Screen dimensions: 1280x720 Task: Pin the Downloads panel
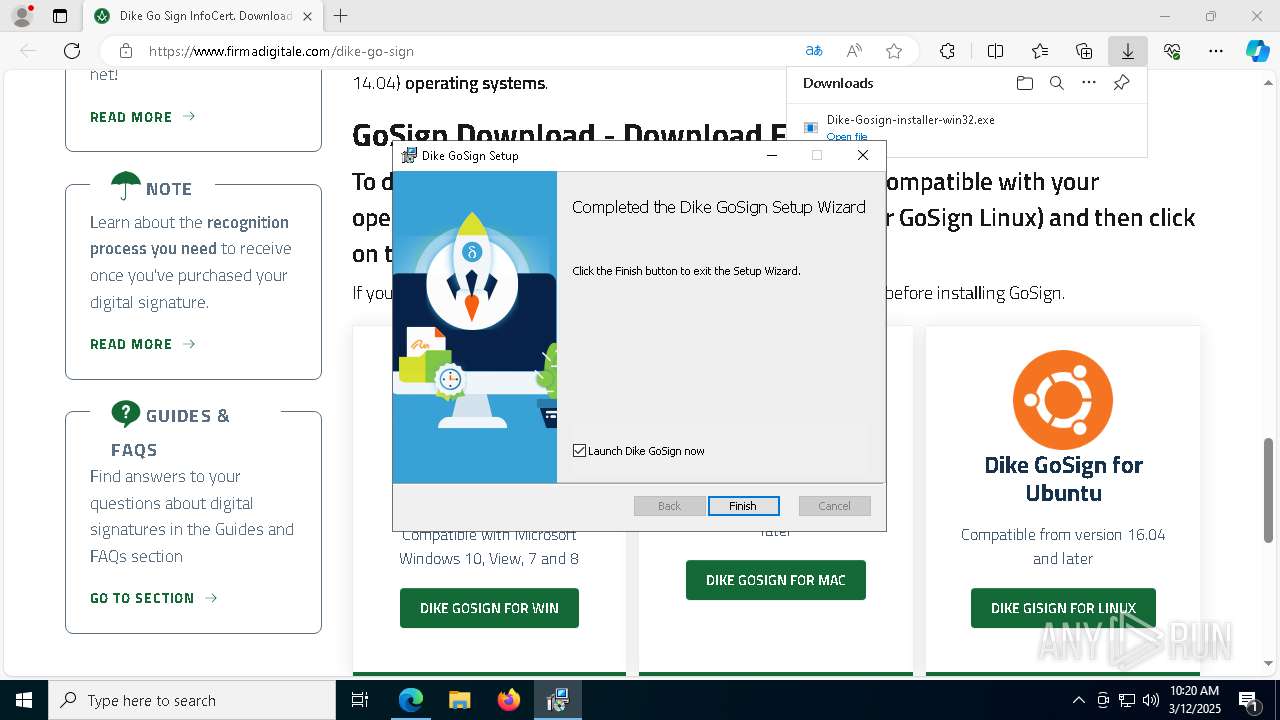coord(1122,83)
